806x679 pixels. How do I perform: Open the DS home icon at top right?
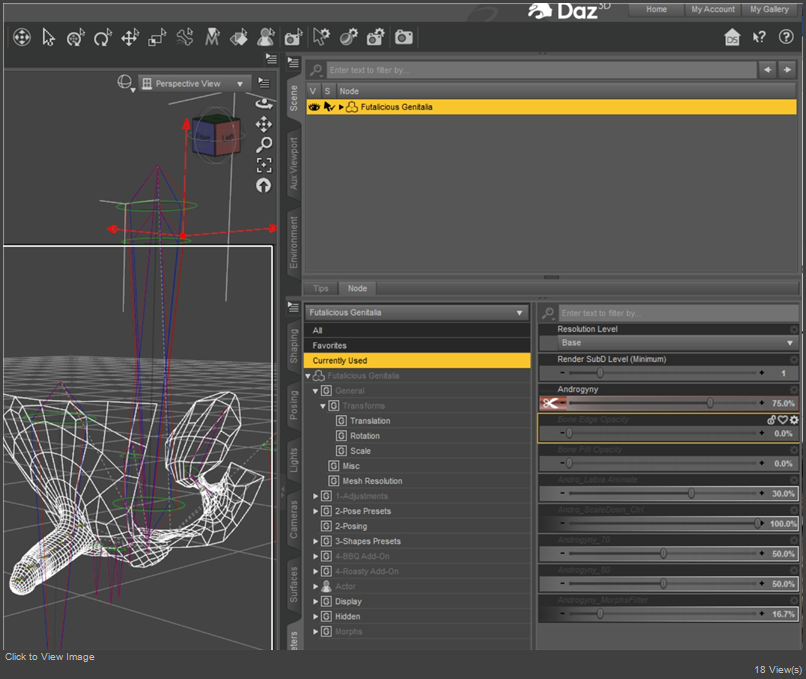click(x=732, y=38)
